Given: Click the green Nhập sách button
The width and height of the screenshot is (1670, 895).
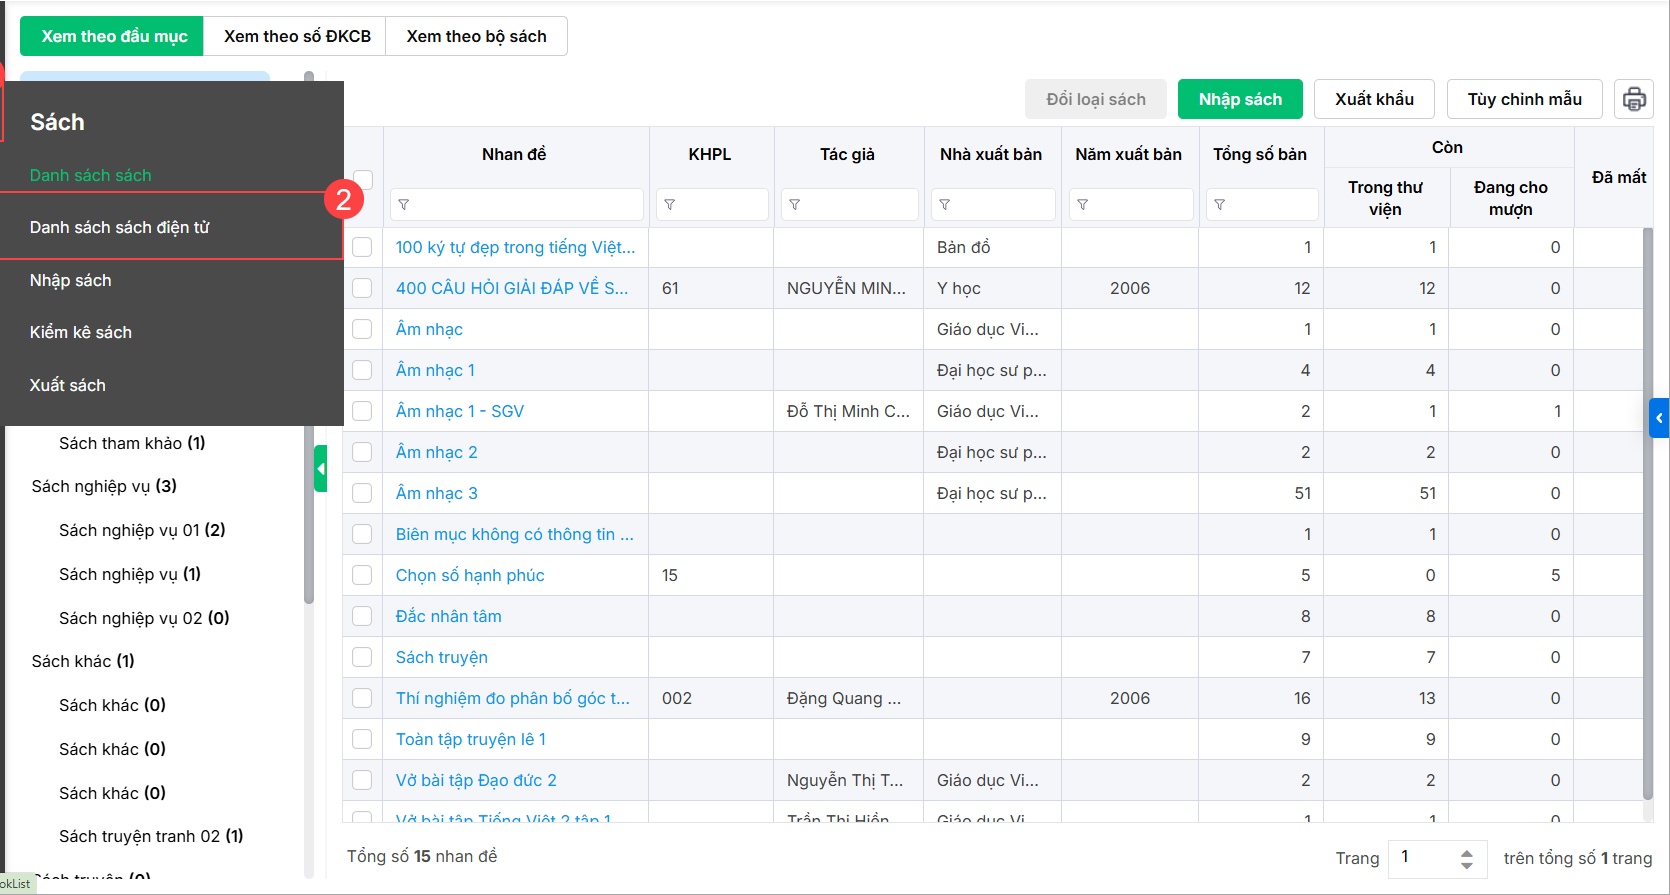Looking at the screenshot, I should tap(1240, 99).
